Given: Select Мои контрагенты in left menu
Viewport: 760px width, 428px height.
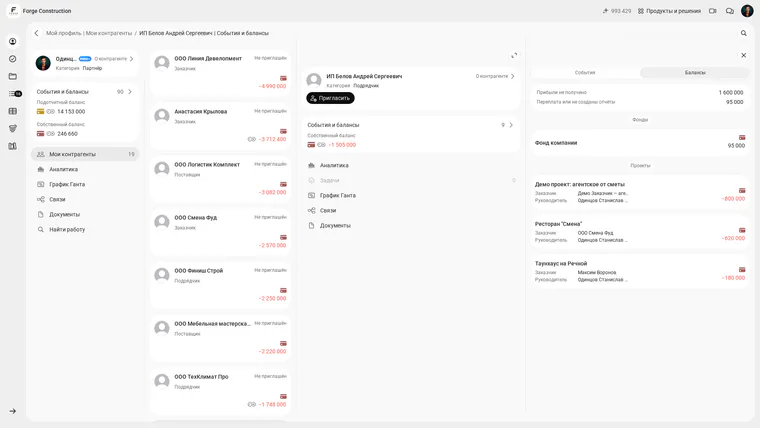Looking at the screenshot, I should point(85,154).
